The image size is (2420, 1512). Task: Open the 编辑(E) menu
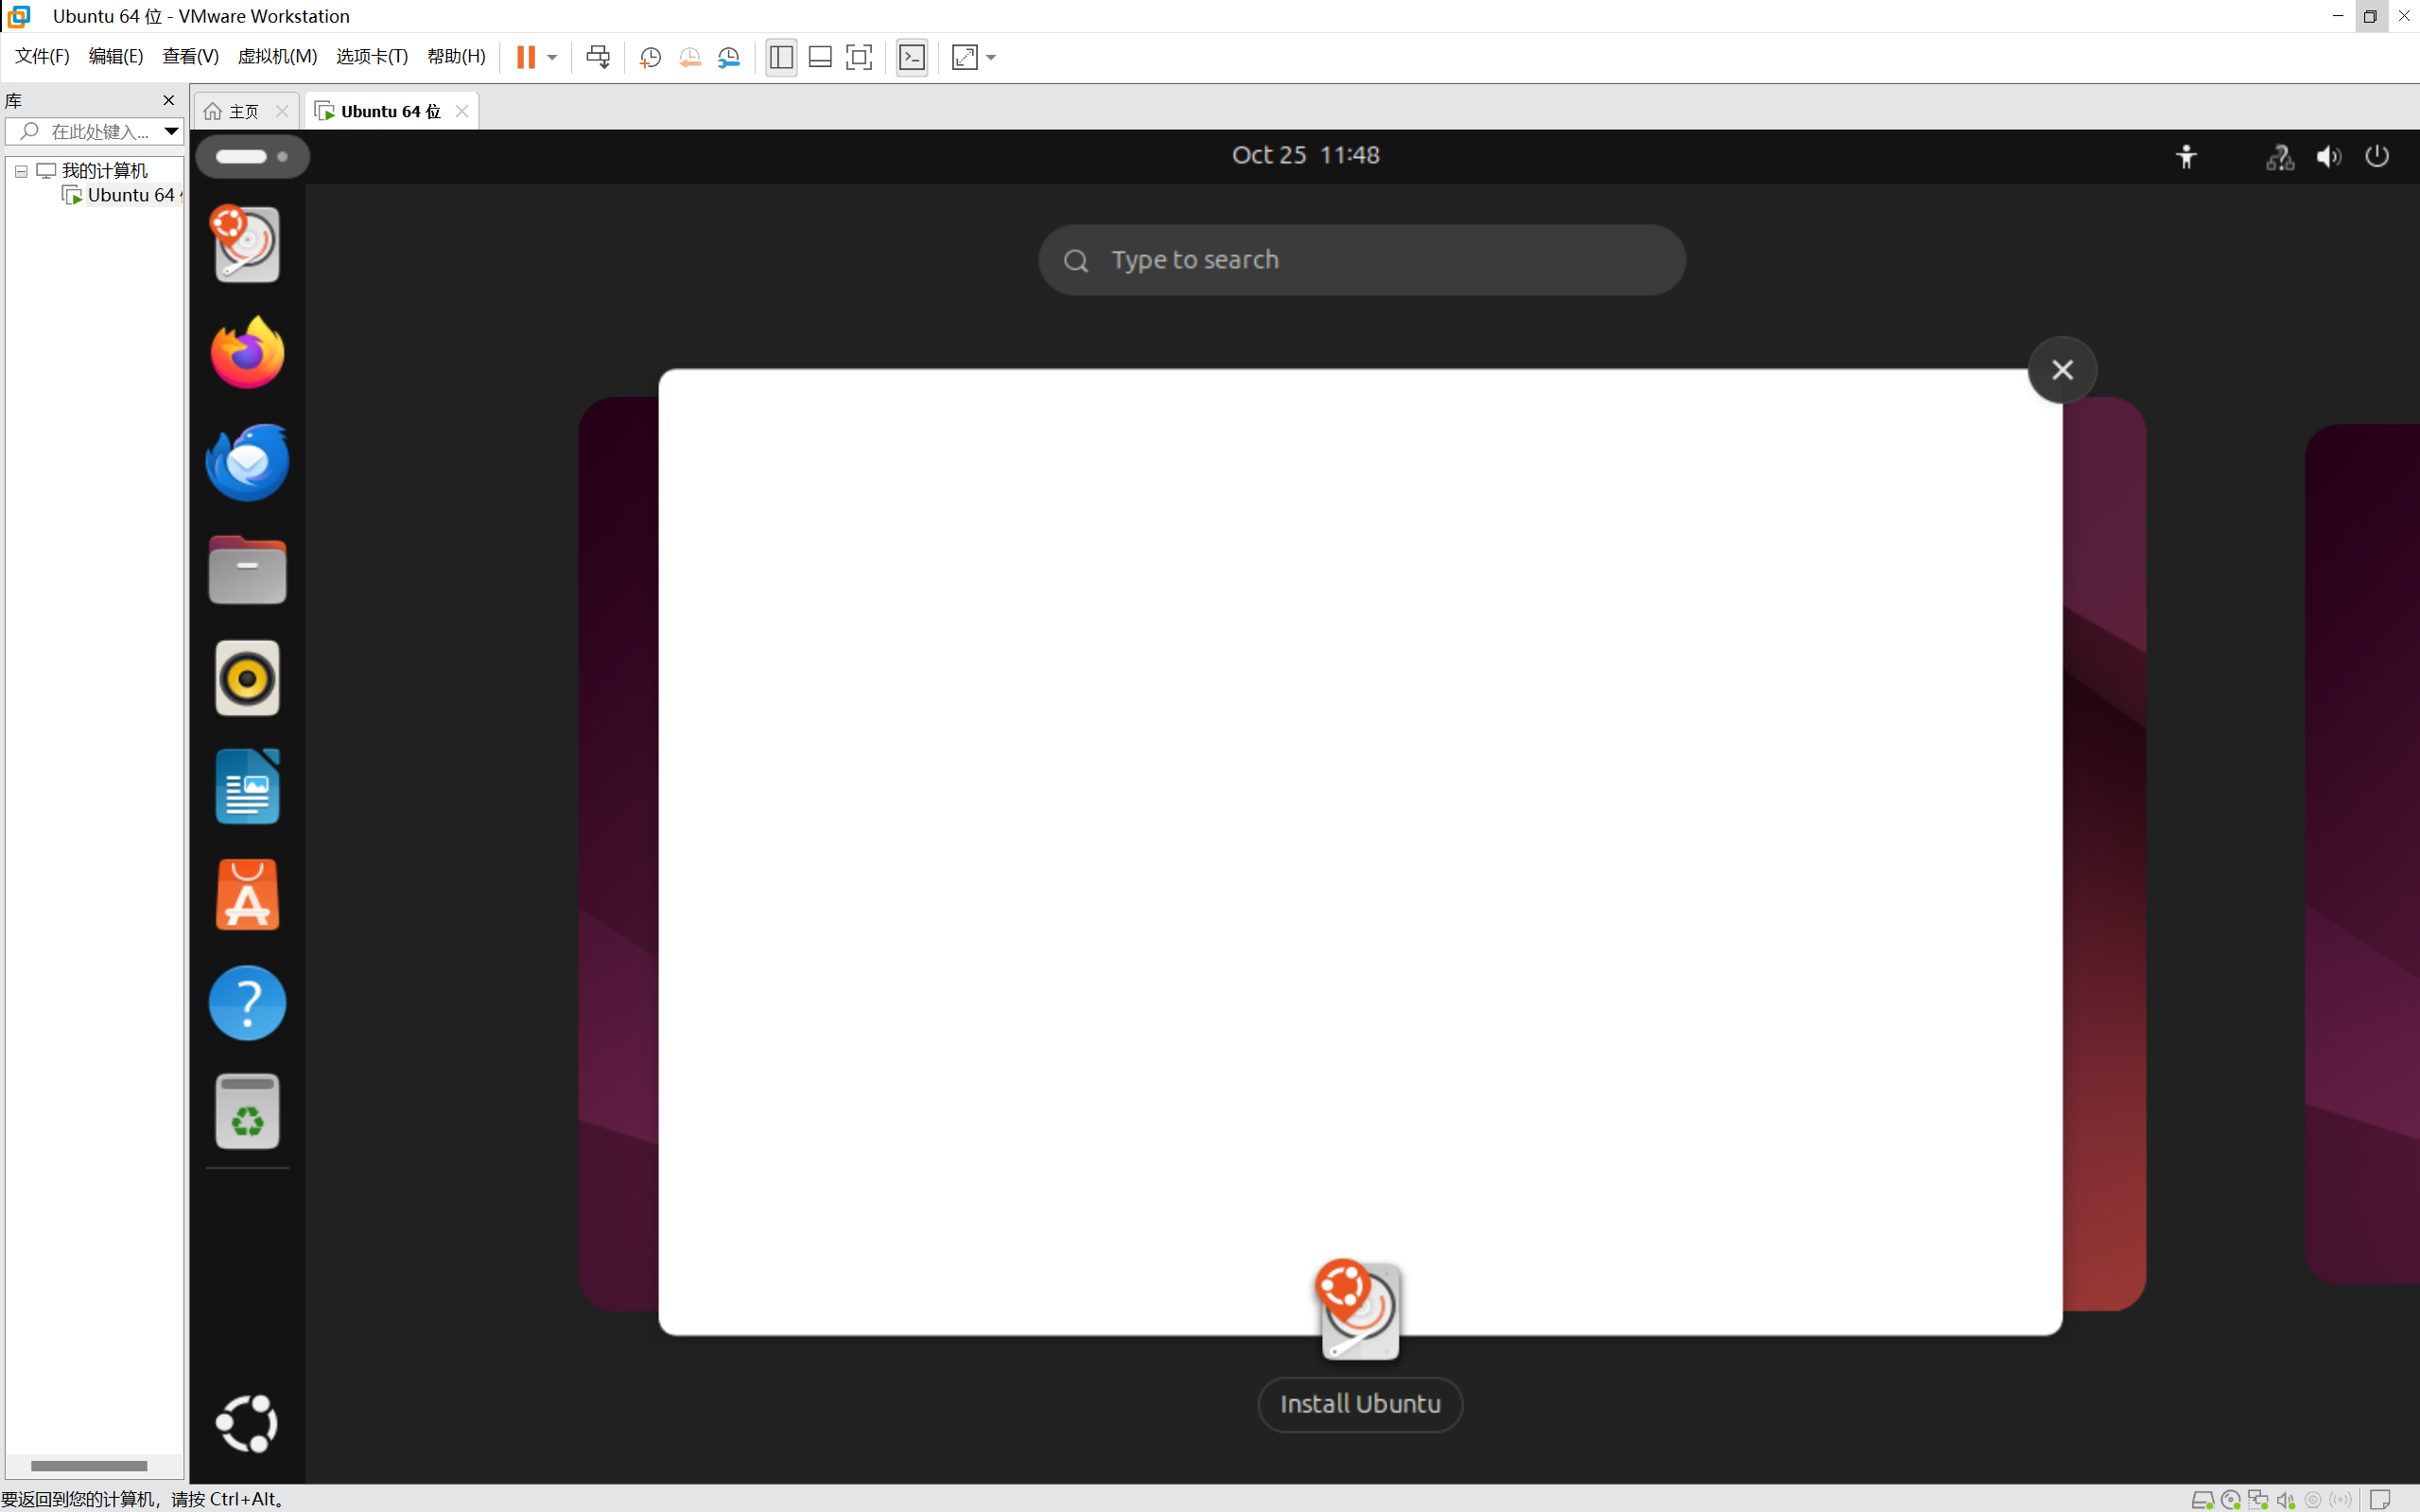(x=116, y=56)
